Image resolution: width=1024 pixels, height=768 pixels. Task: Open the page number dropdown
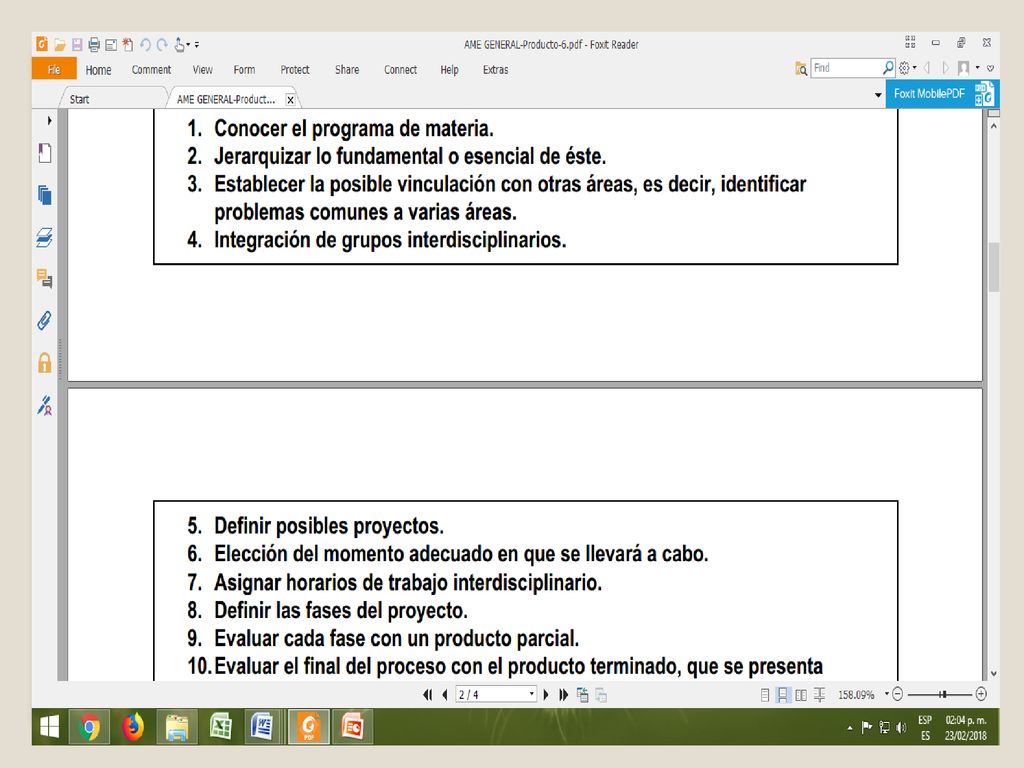(x=532, y=694)
